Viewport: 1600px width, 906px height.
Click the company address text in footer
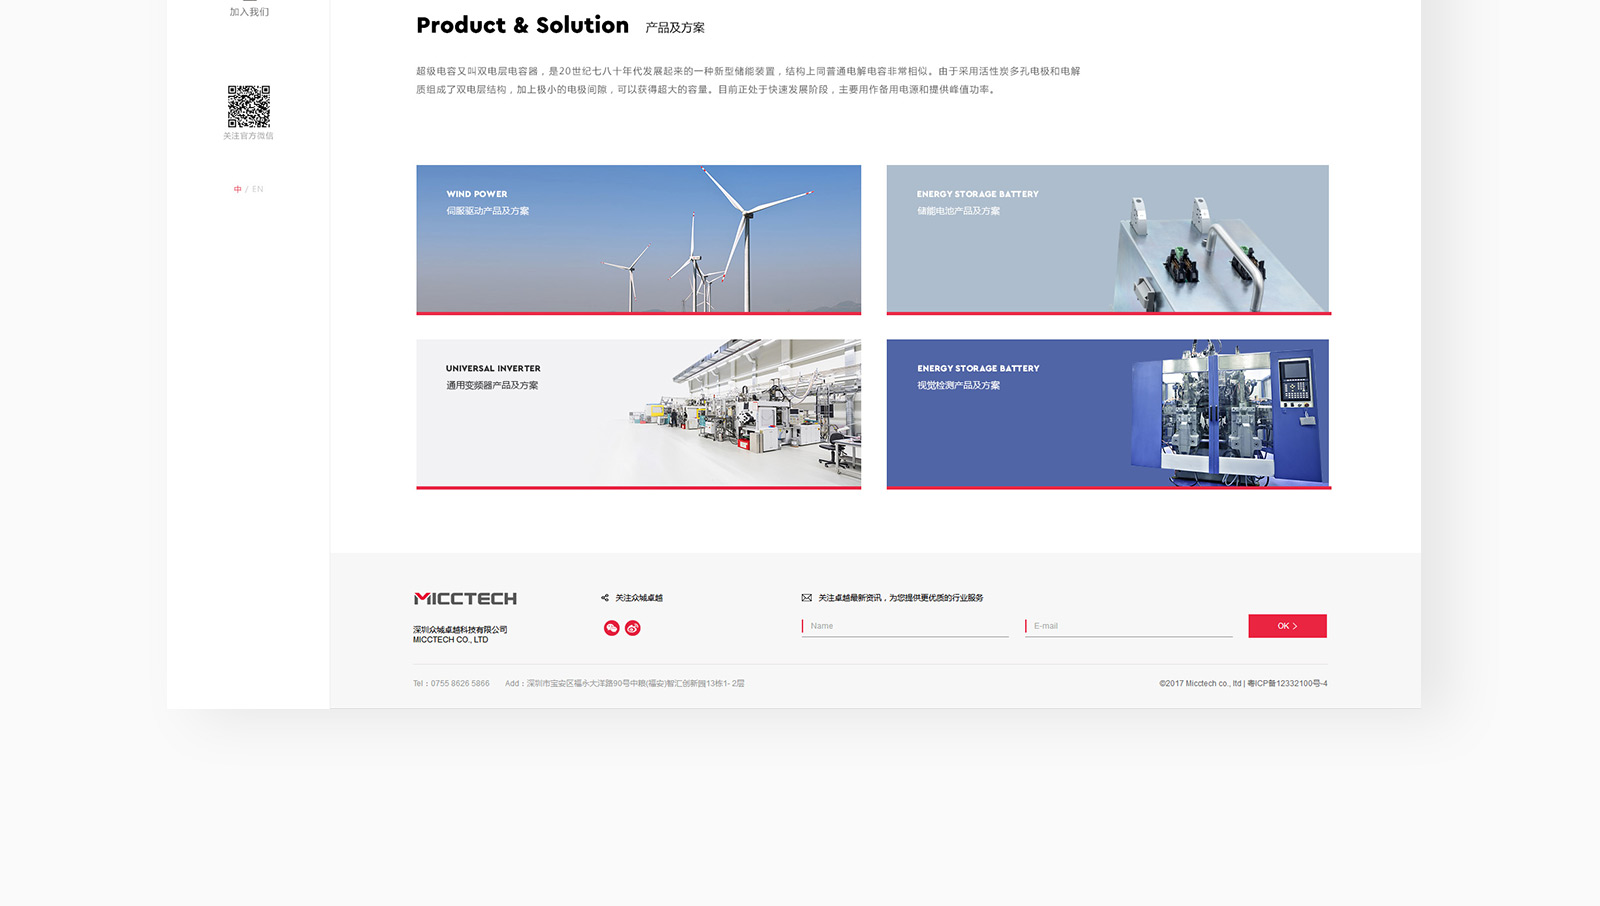tap(625, 684)
